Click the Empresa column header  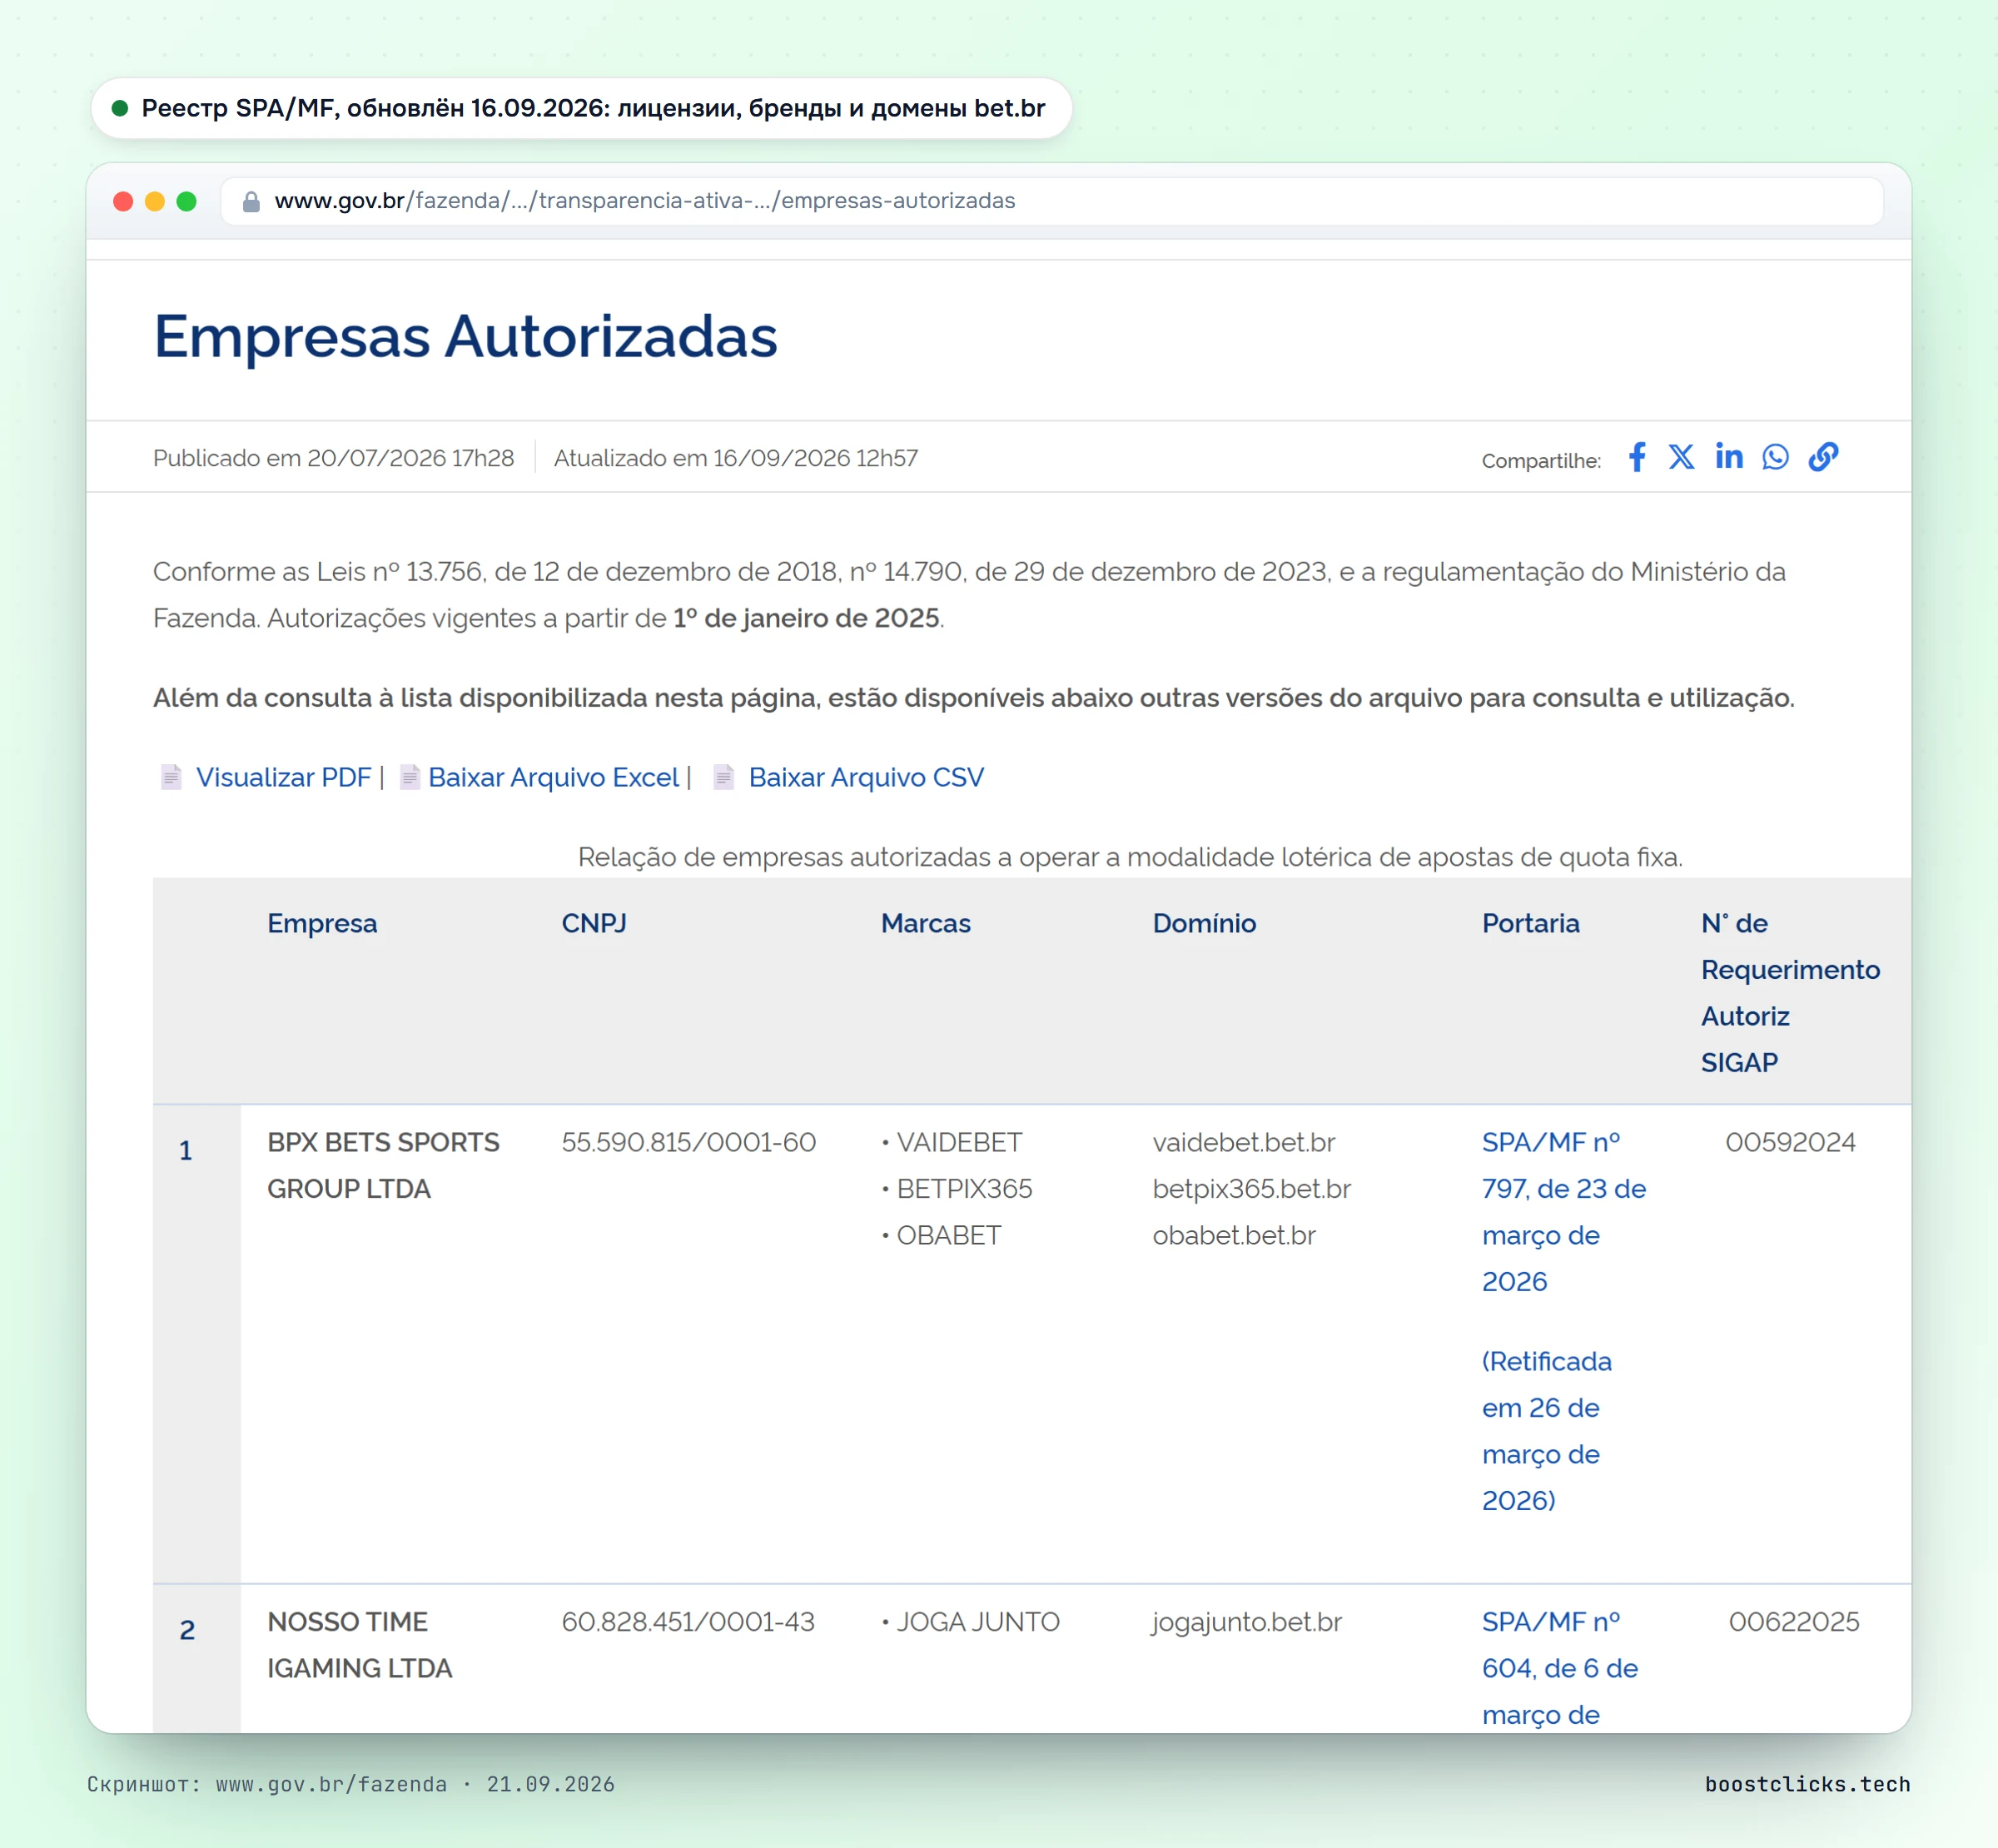322,923
